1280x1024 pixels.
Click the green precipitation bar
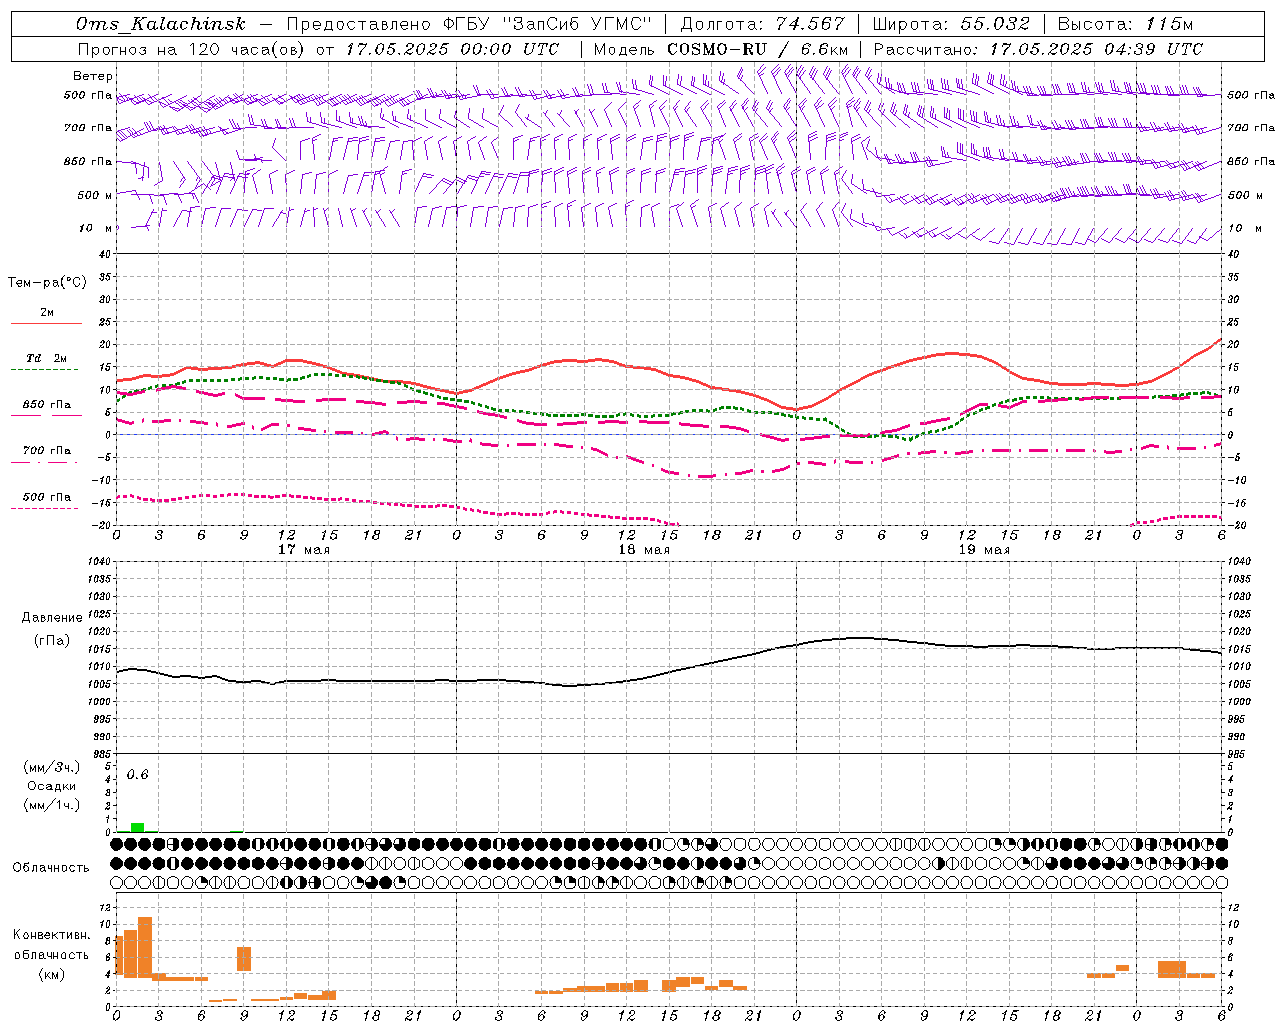138,827
